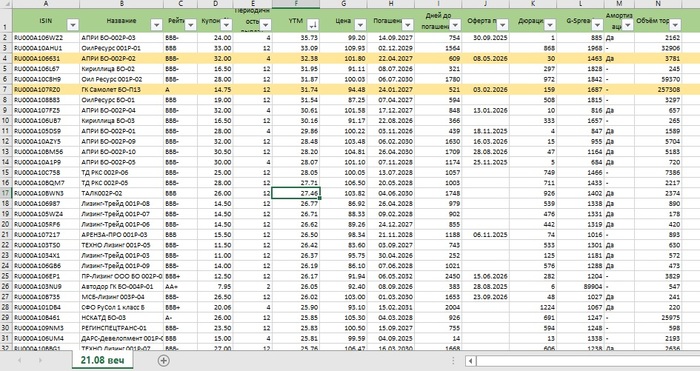Select column B header
700x371 pixels.
[121, 4]
